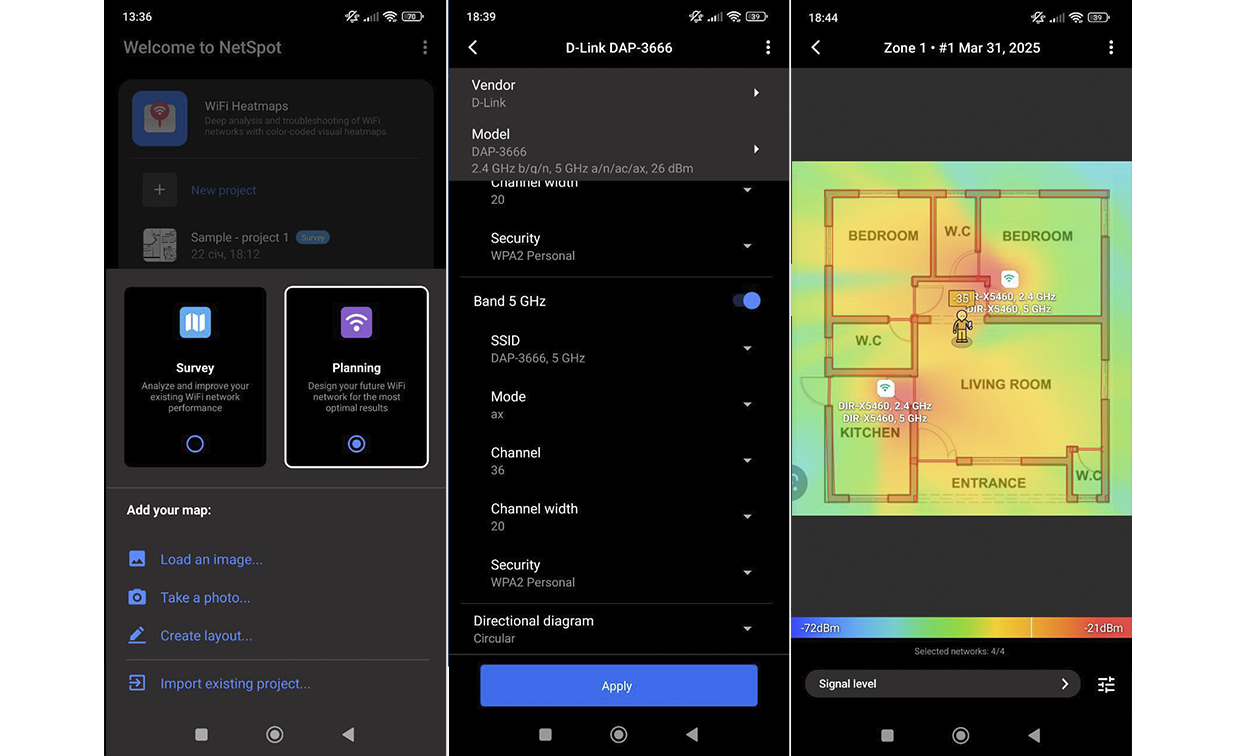1240x756 pixels.
Task: Click the signal strength dBm color scale
Action: coord(961,628)
